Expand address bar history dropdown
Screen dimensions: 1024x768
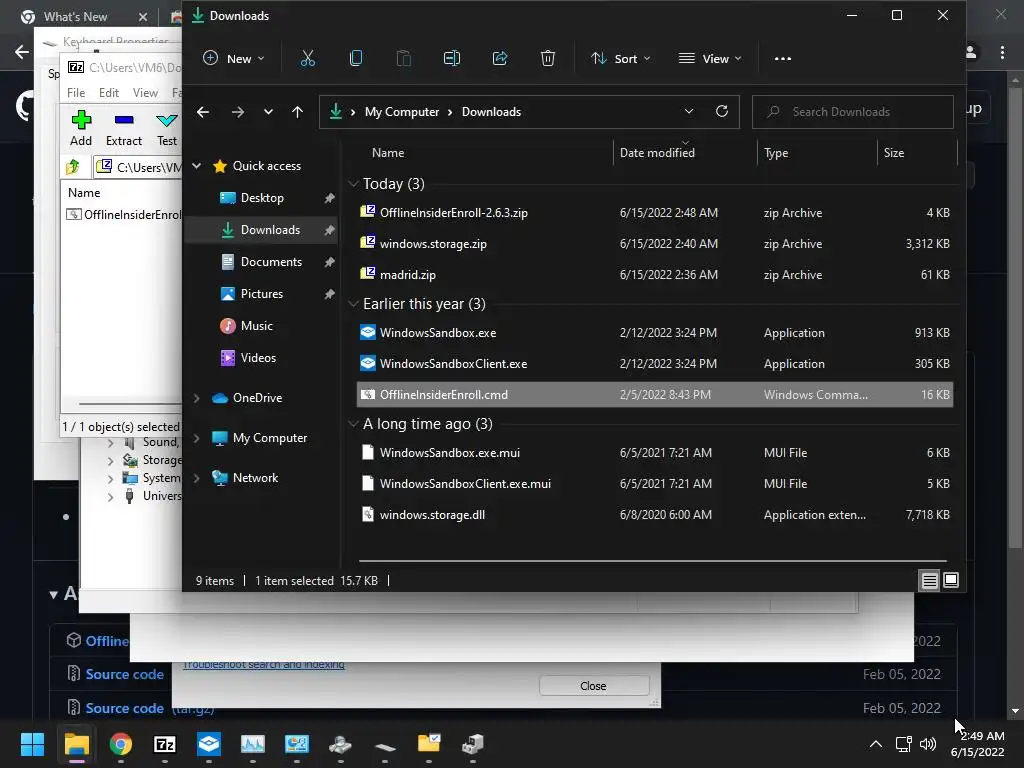pos(688,111)
